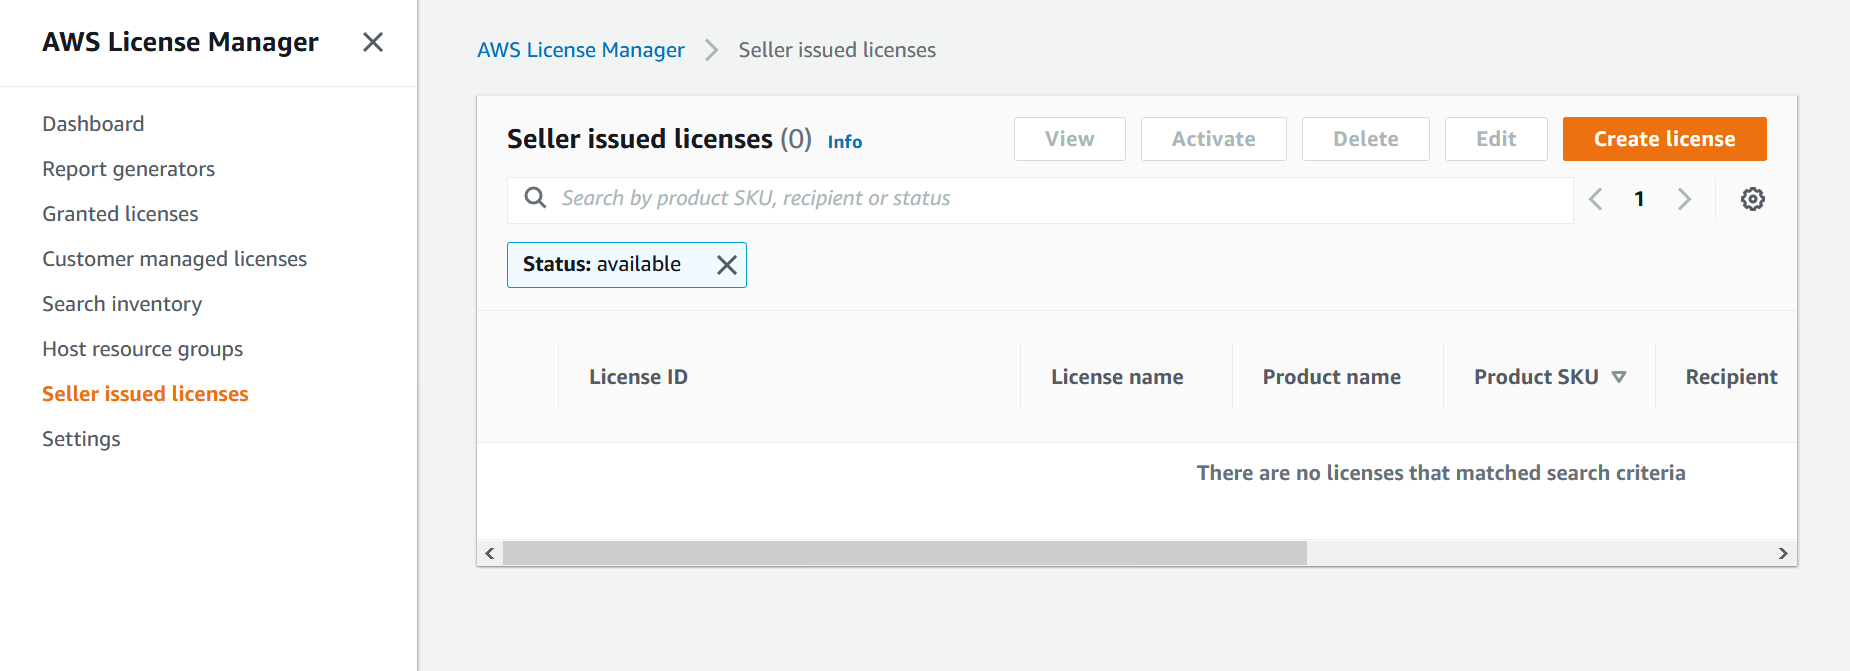Click the Edit button
This screenshot has width=1850, height=671.
coord(1496,139)
